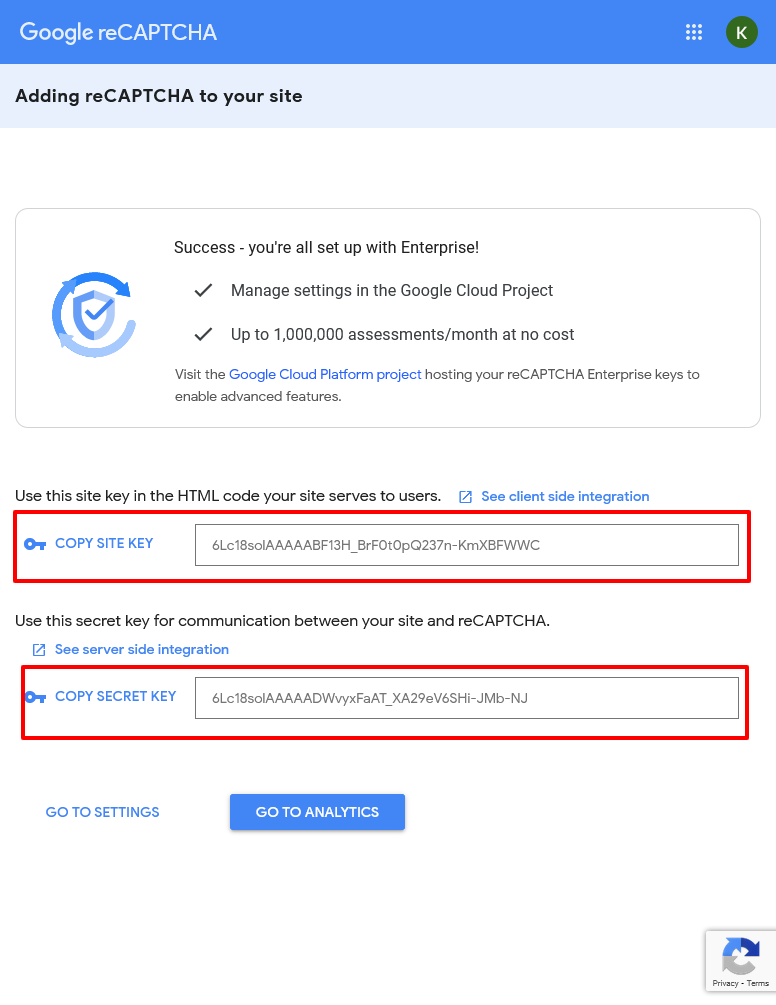Follow See client side integration link
Image resolution: width=776 pixels, height=1005 pixels.
click(x=565, y=496)
